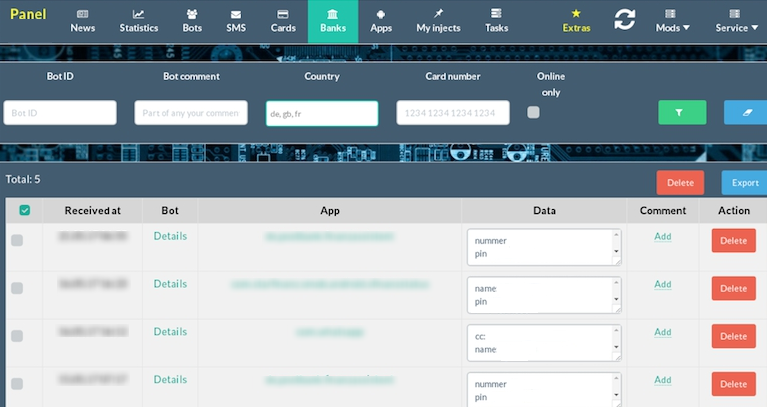
Task: Focus the Bot comment input field
Action: tap(191, 113)
